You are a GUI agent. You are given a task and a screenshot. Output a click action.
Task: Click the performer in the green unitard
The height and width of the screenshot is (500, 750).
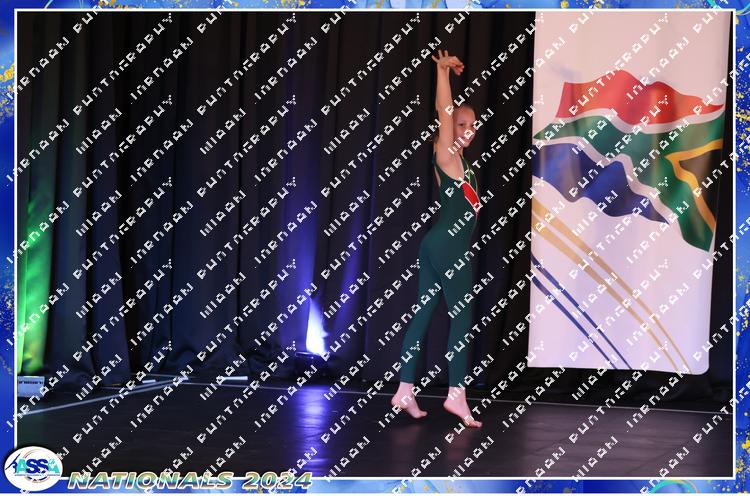pos(442,238)
